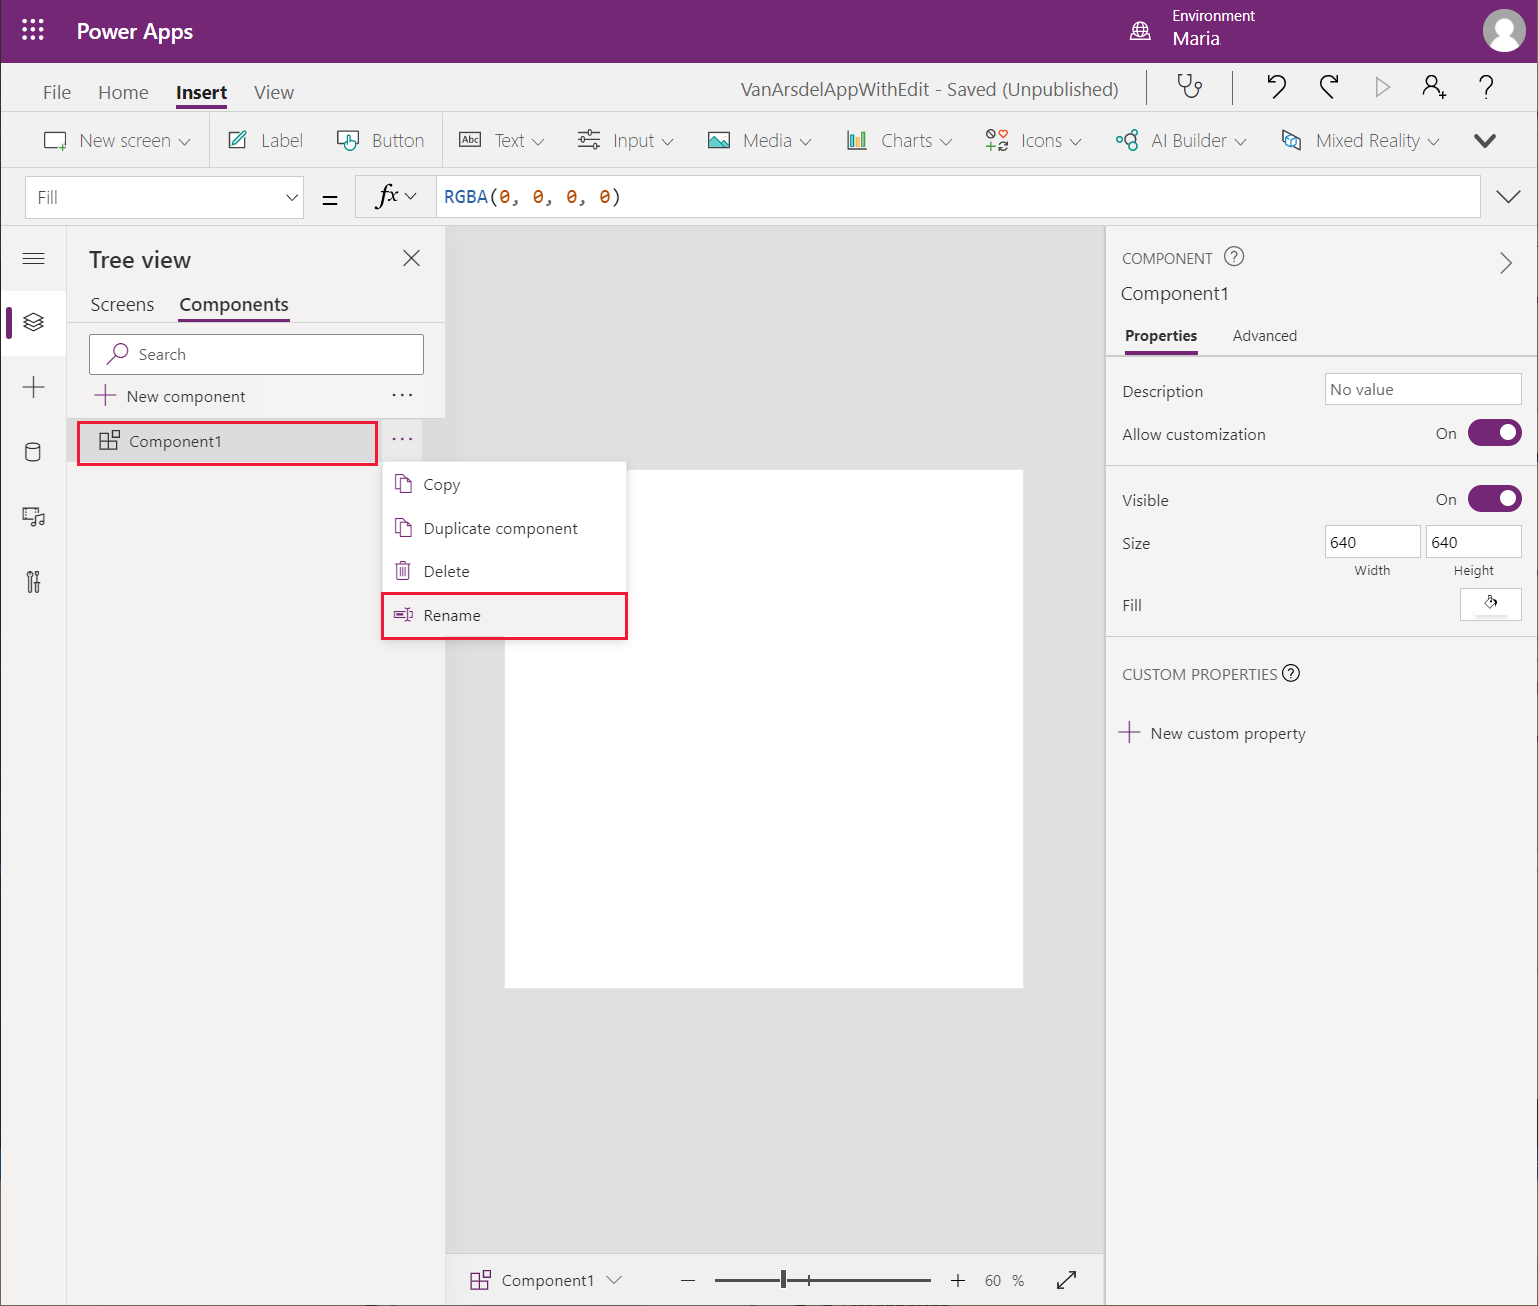Share app with the person-plus icon

pos(1434,87)
